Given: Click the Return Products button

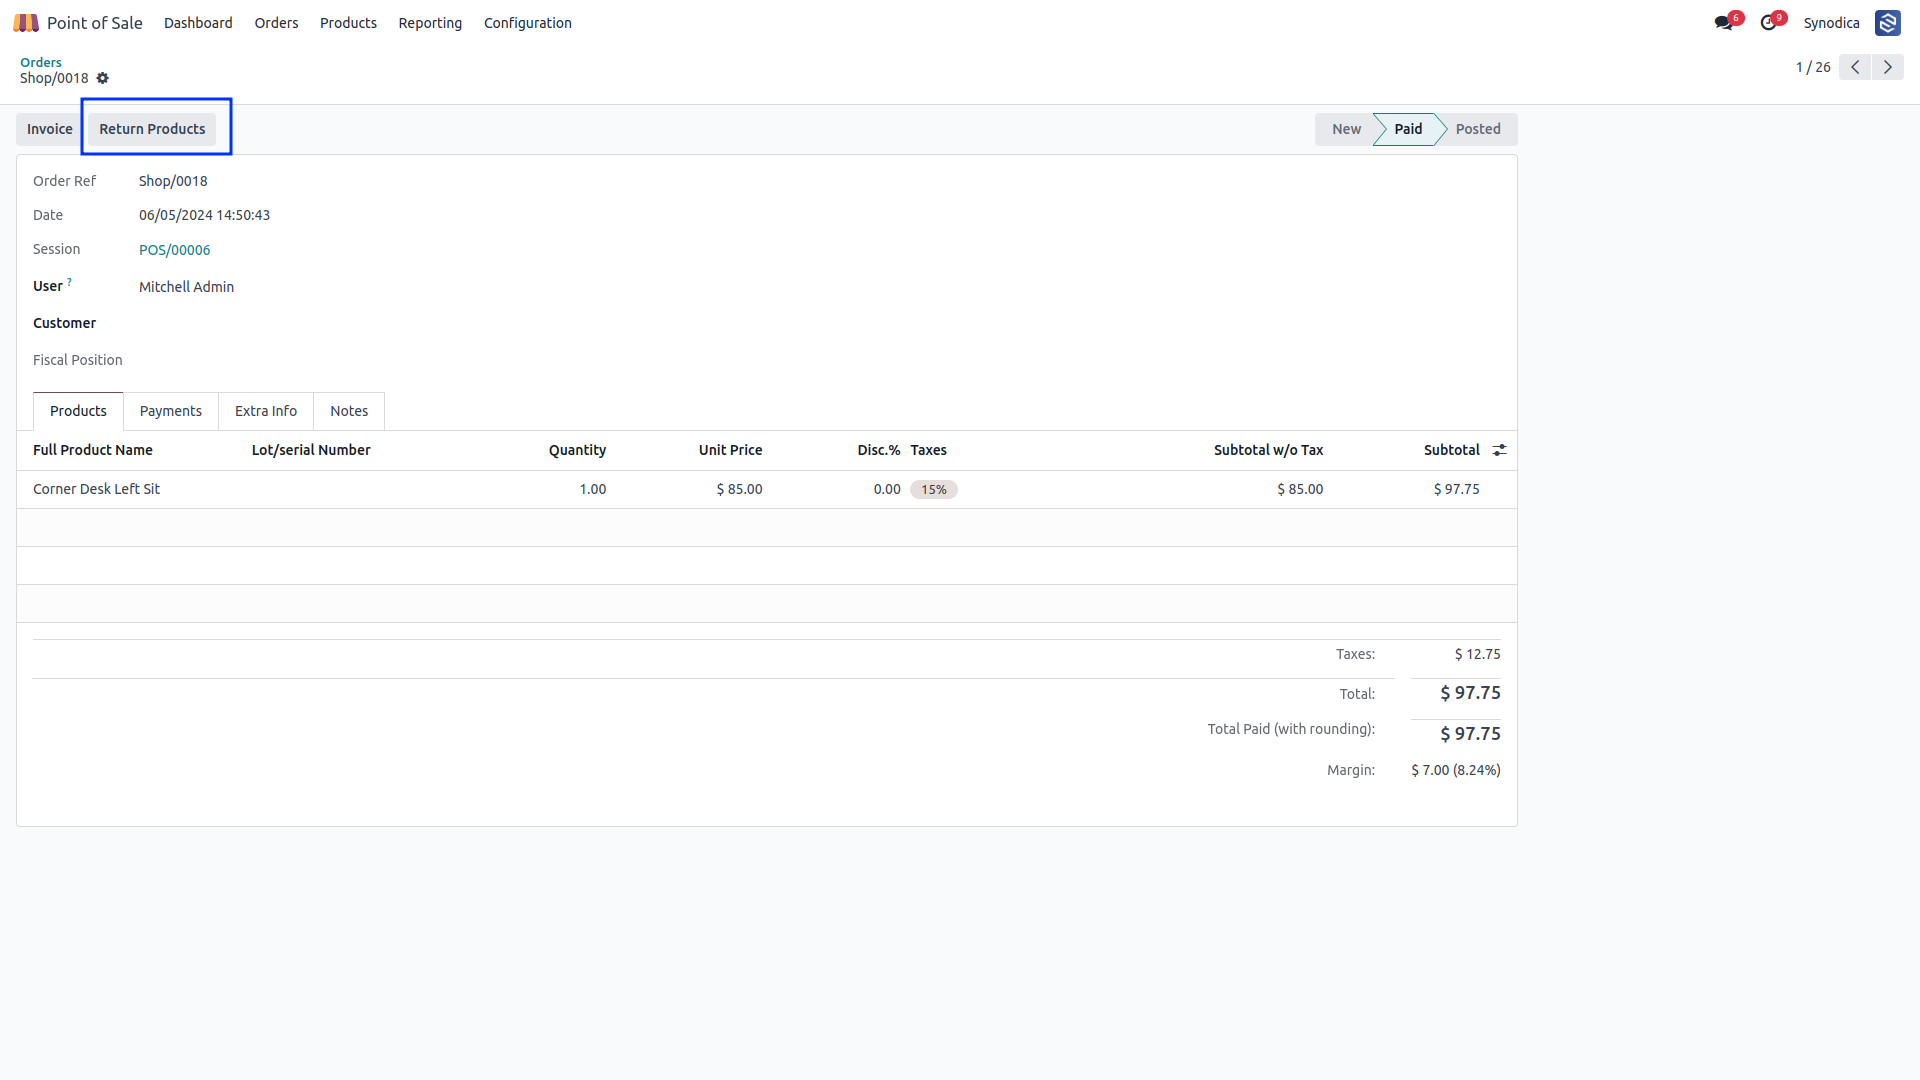Looking at the screenshot, I should [x=152, y=129].
